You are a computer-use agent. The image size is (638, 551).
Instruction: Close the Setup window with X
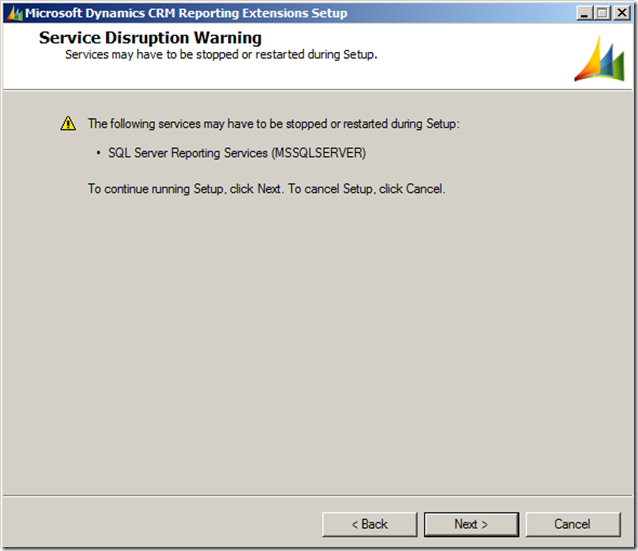622,13
